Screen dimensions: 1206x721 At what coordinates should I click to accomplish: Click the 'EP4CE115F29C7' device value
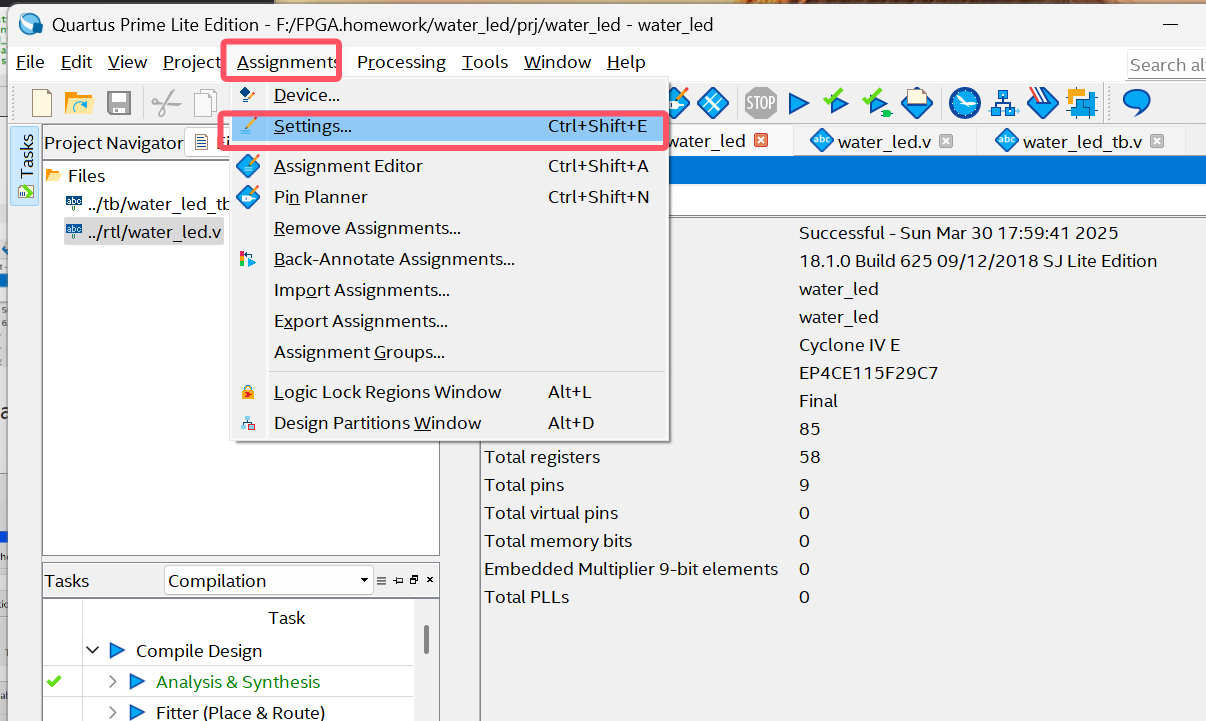(868, 373)
